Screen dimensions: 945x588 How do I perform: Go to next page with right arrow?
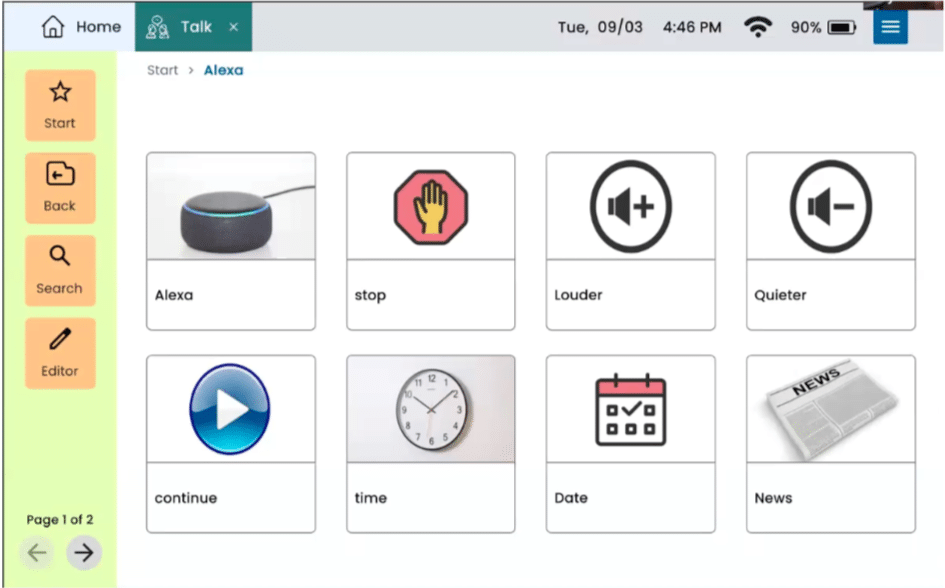click(84, 552)
